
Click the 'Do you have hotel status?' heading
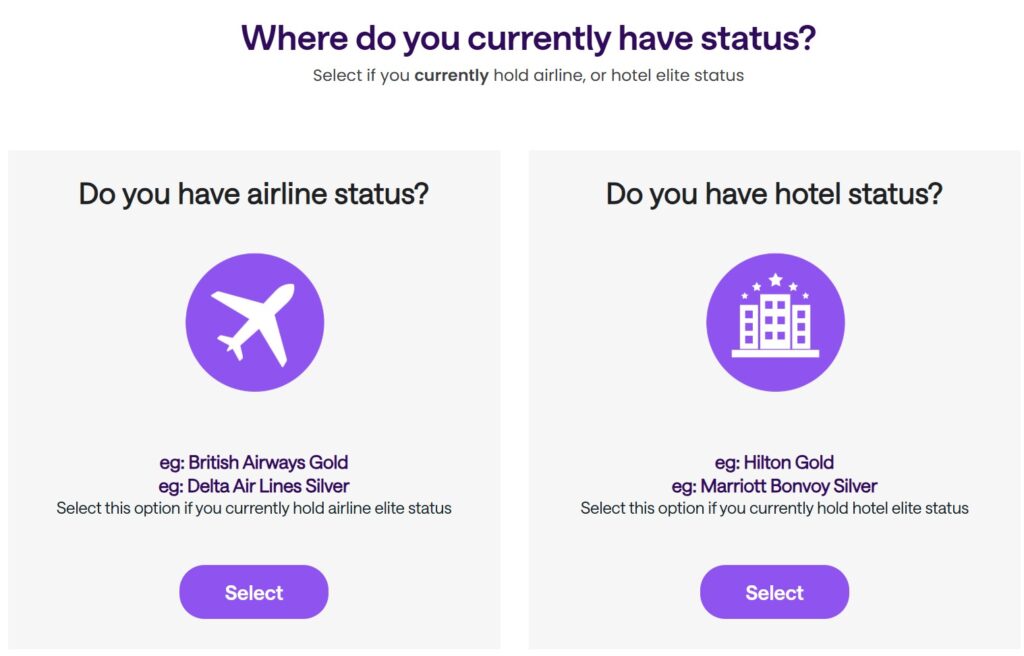pos(775,194)
